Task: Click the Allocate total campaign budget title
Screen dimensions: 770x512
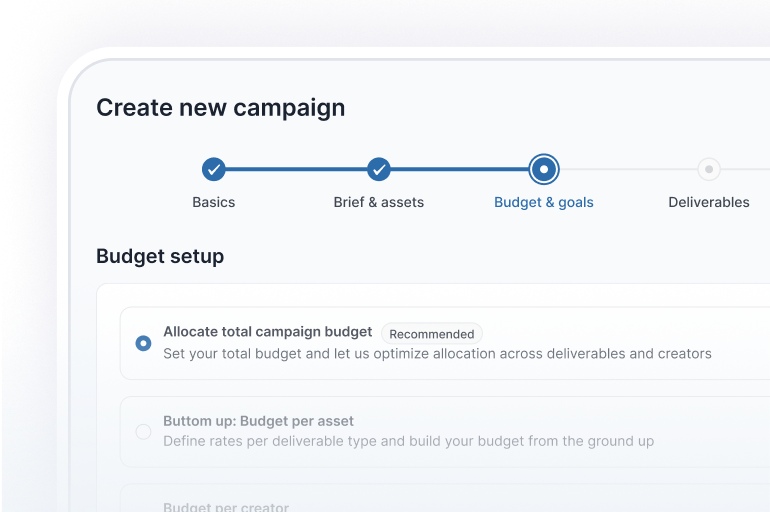Action: click(267, 332)
